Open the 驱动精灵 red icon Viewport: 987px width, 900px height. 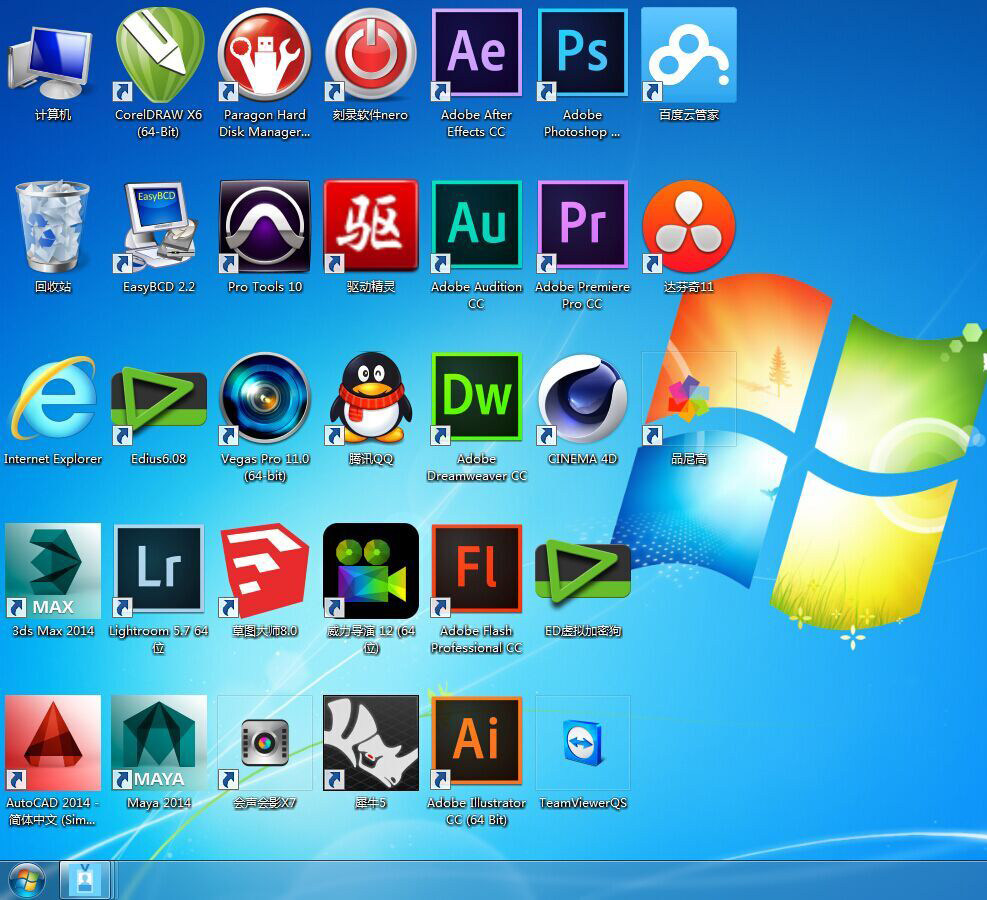tap(371, 227)
